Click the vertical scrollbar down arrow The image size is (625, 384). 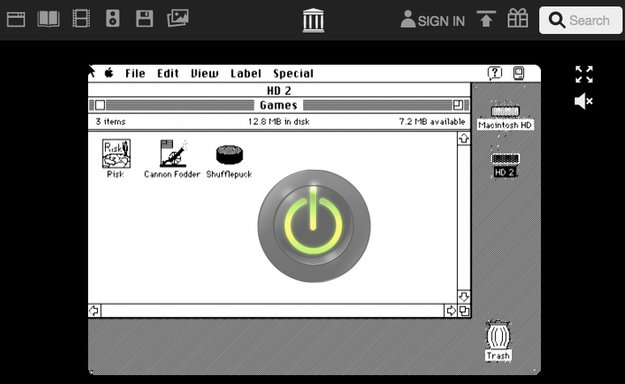(x=464, y=296)
